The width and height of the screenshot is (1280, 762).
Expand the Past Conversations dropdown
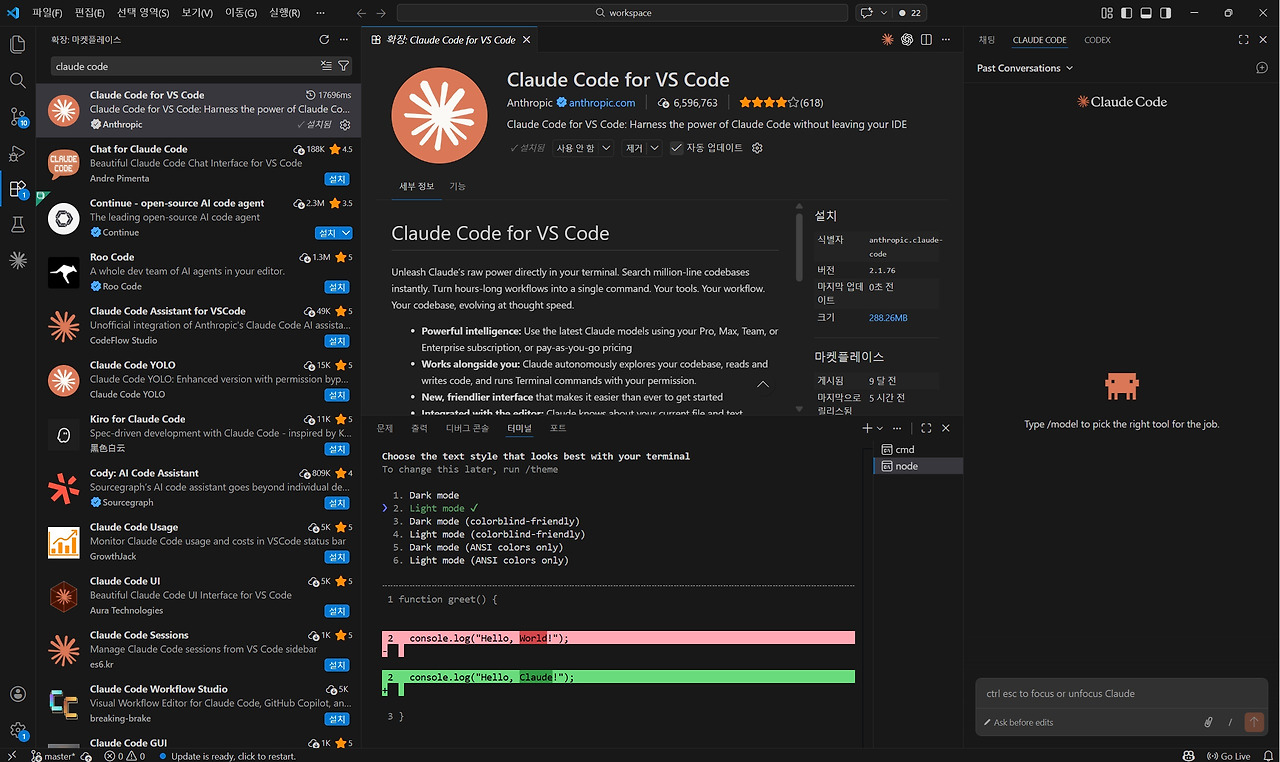[1025, 68]
